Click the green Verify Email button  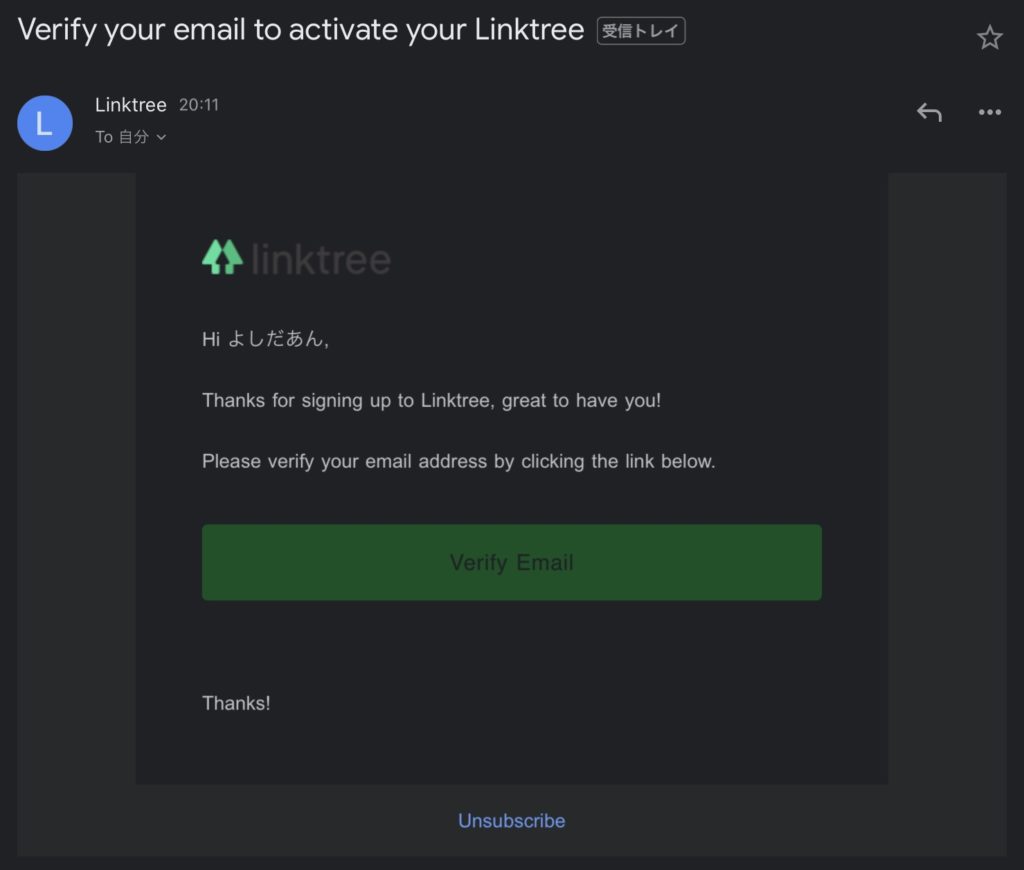tap(511, 562)
